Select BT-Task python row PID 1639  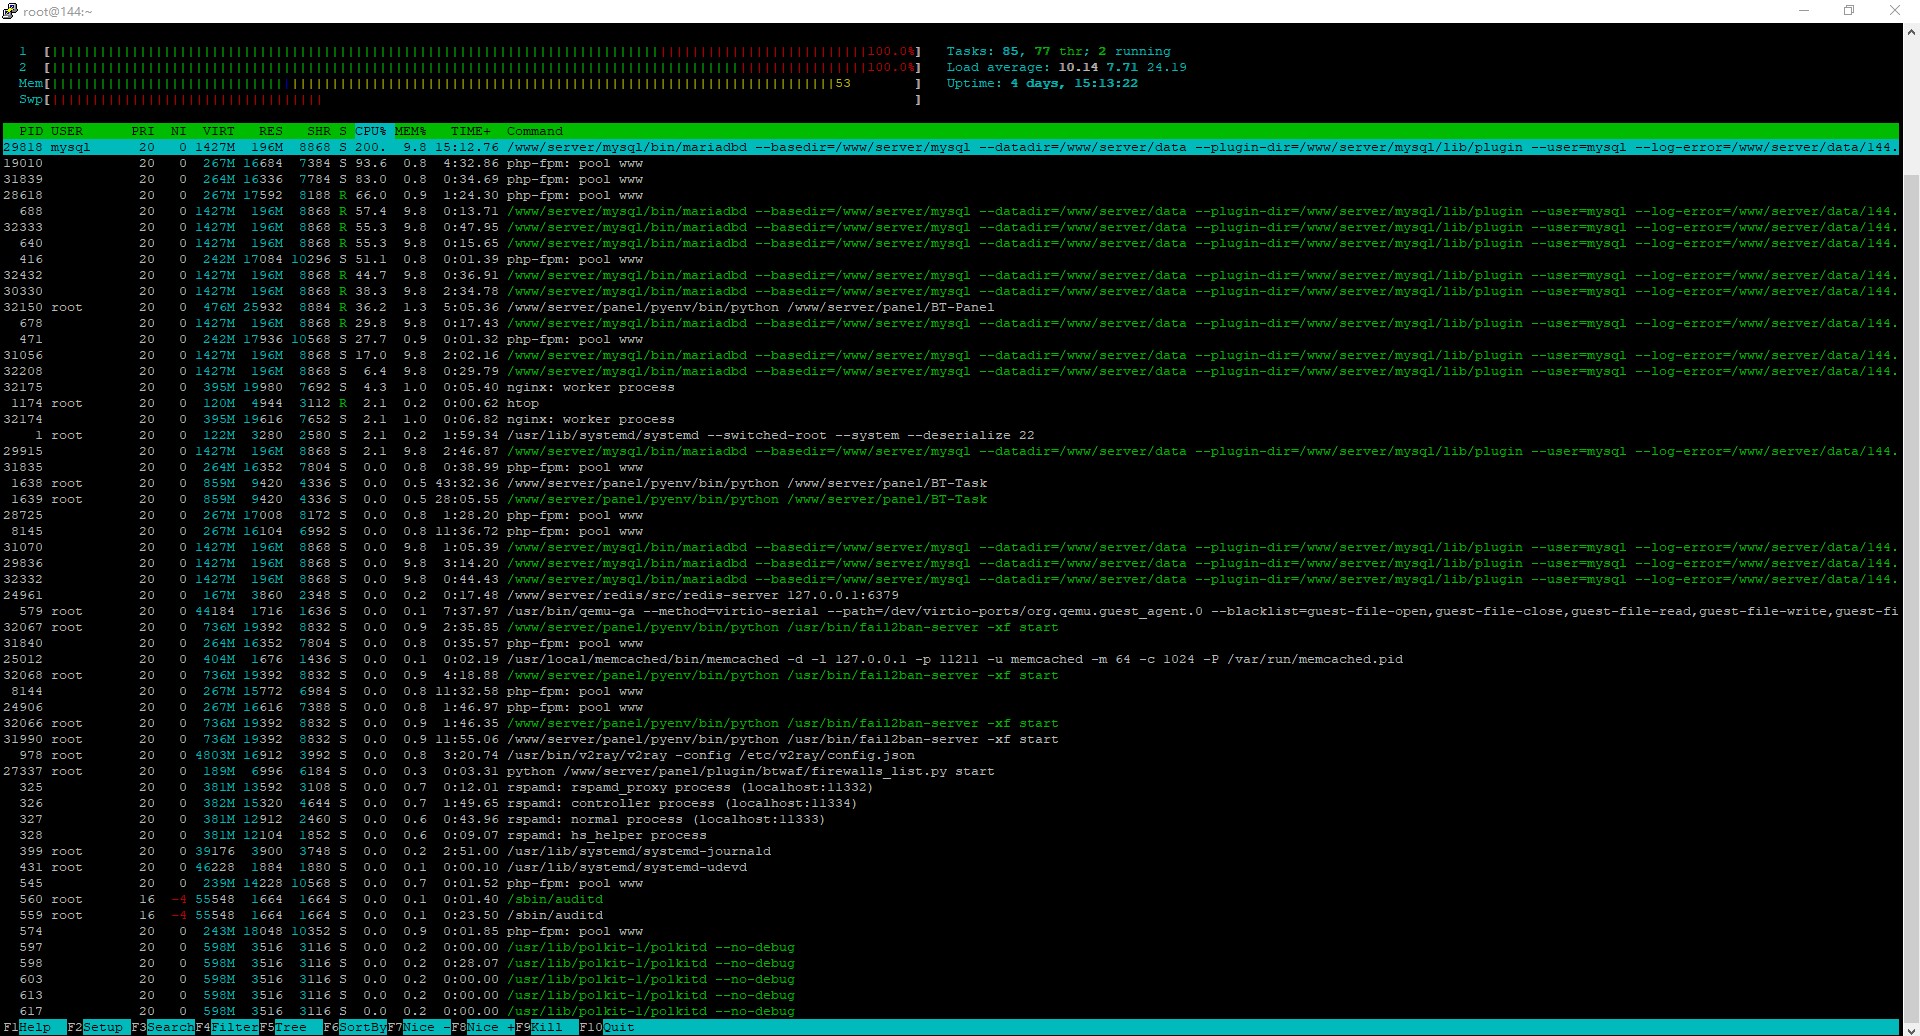tap(950, 499)
